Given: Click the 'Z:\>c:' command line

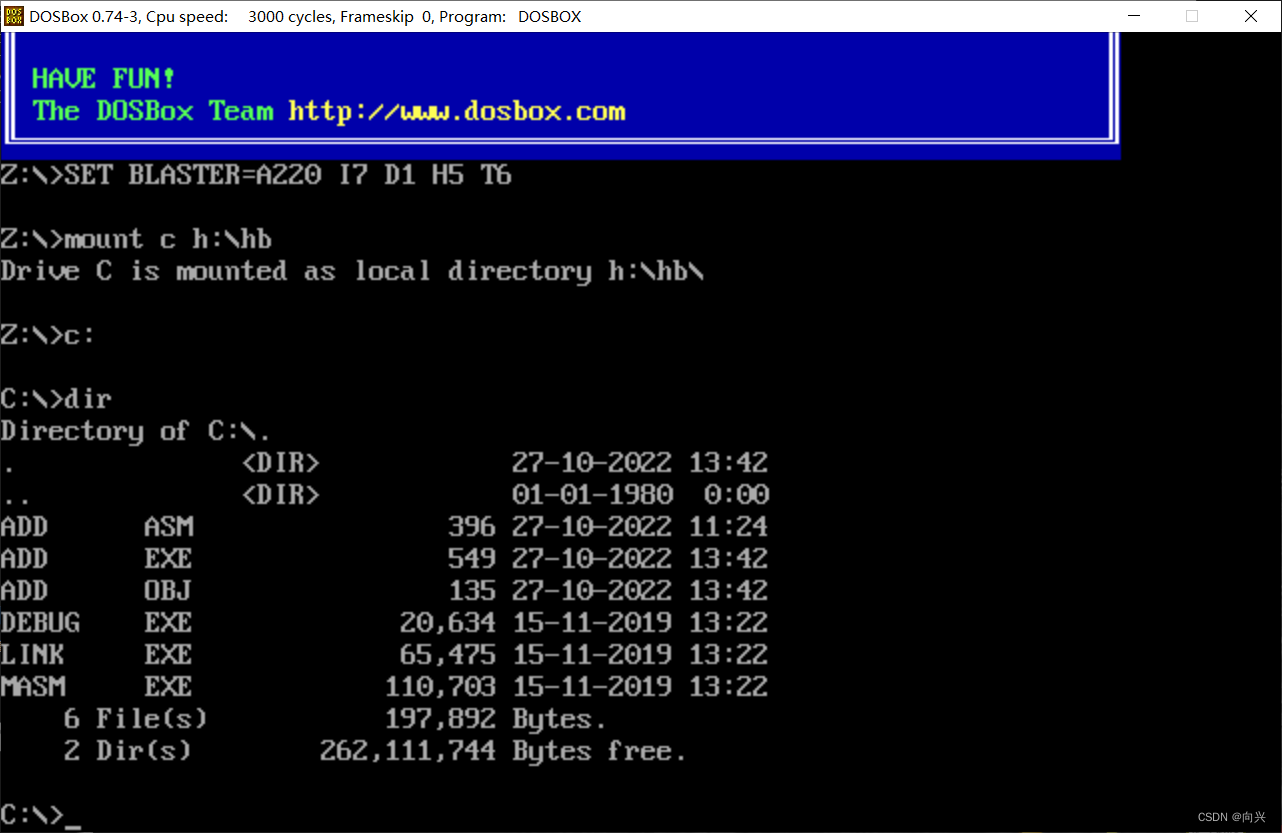Looking at the screenshot, I should tap(48, 335).
